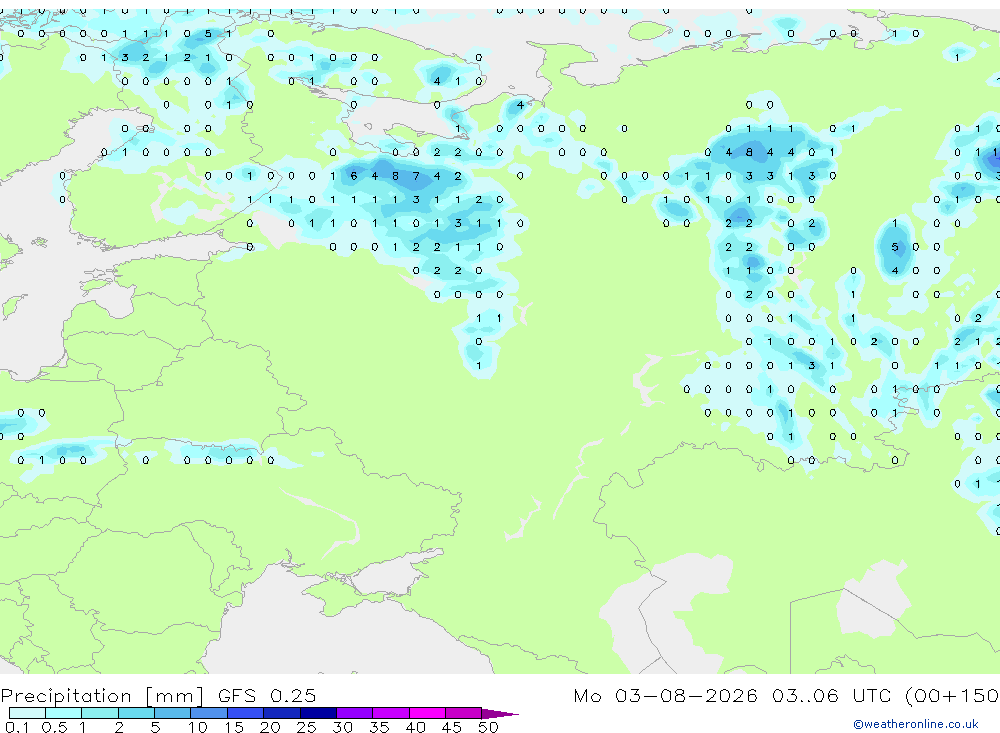Click legend label '25'
The width and height of the screenshot is (1000, 733).
point(306,727)
